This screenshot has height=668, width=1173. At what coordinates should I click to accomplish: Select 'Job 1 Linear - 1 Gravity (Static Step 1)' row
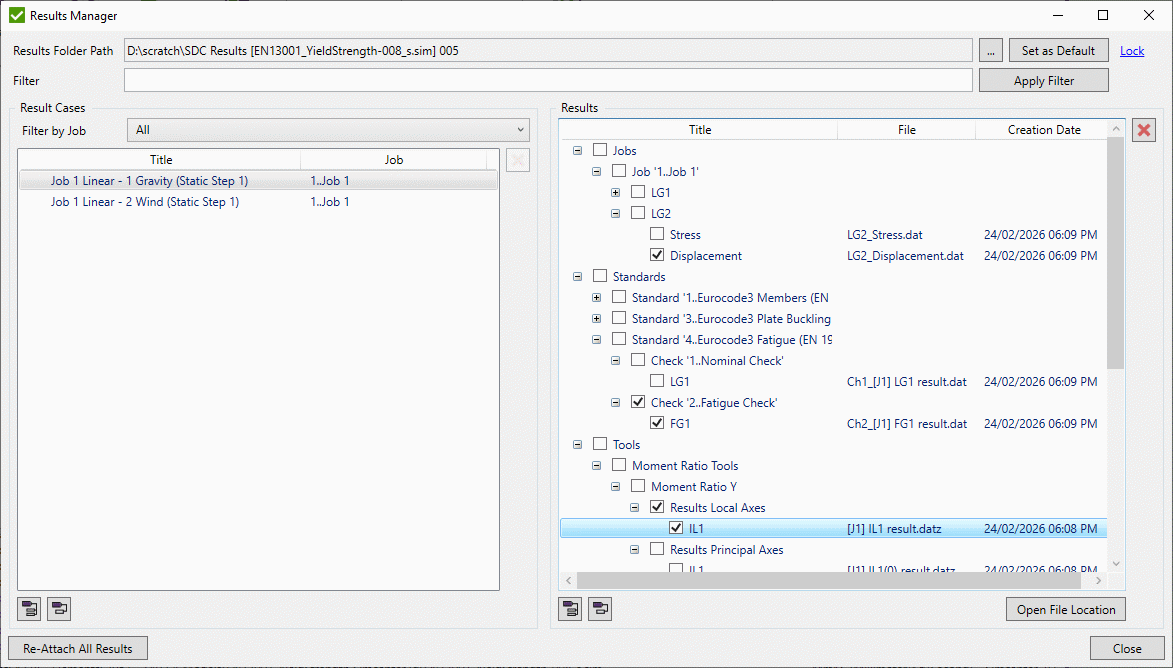(x=258, y=180)
